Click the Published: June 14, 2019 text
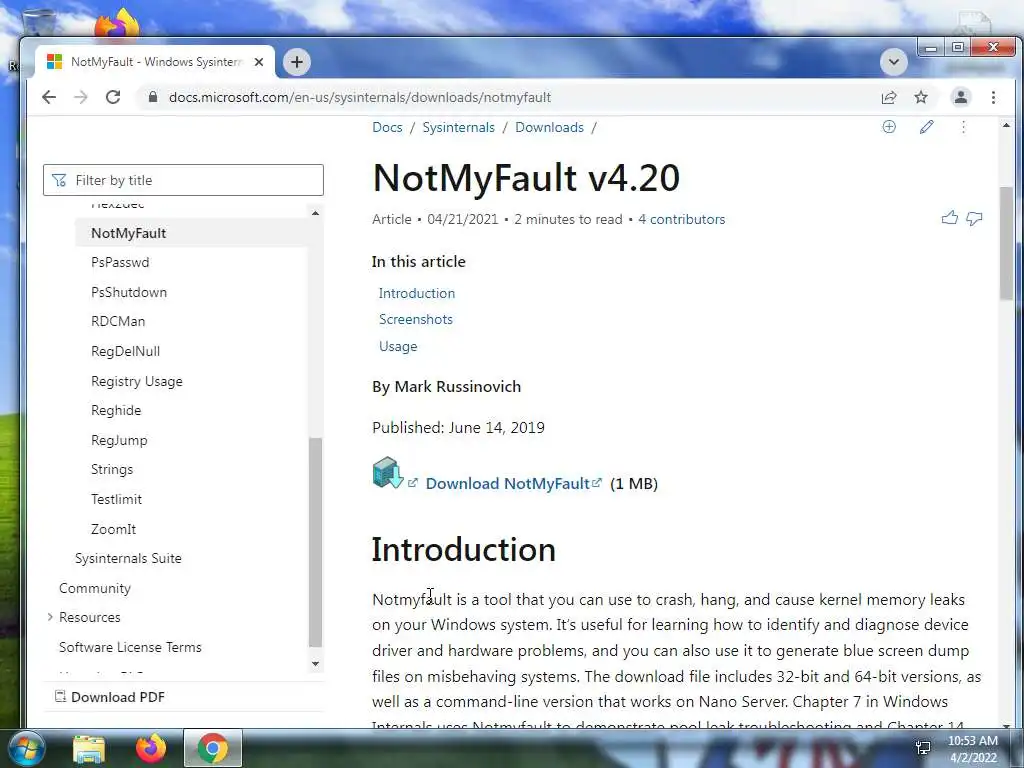Viewport: 1024px width, 768px height. point(458,428)
